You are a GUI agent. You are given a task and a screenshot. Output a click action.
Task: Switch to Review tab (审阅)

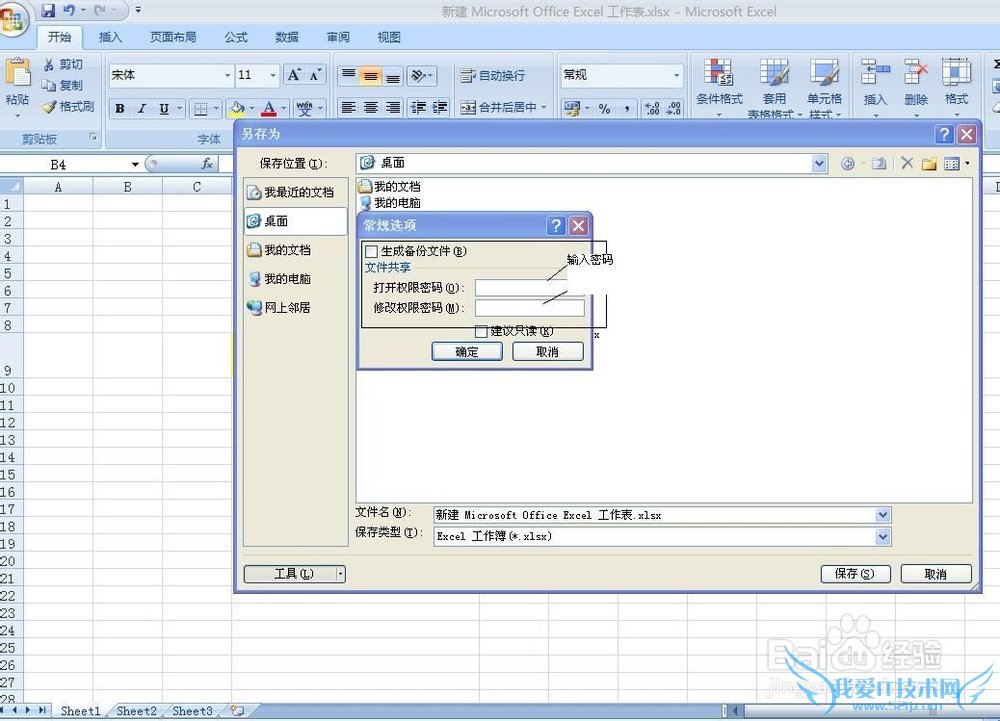coord(338,37)
